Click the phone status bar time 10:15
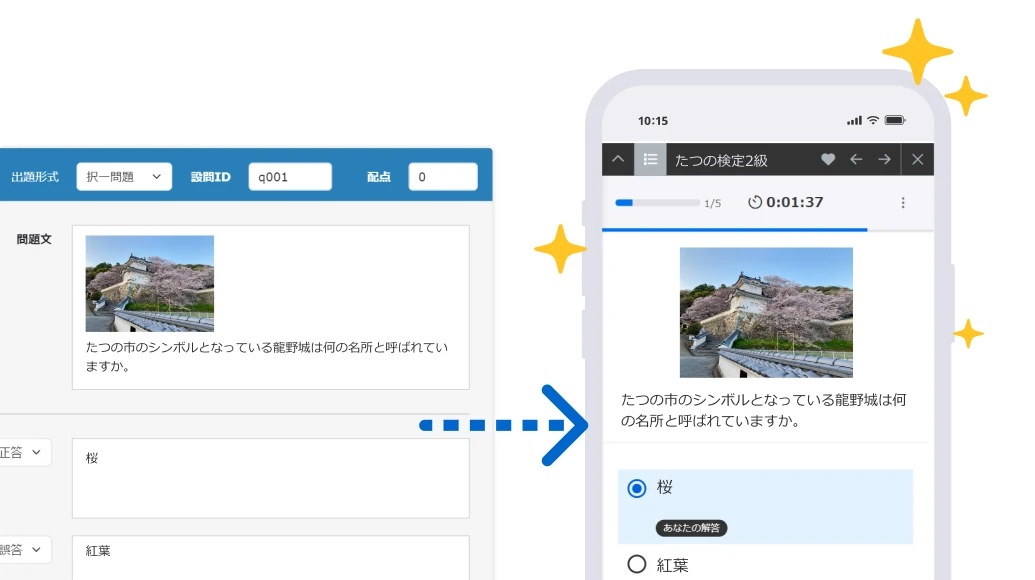 point(653,121)
